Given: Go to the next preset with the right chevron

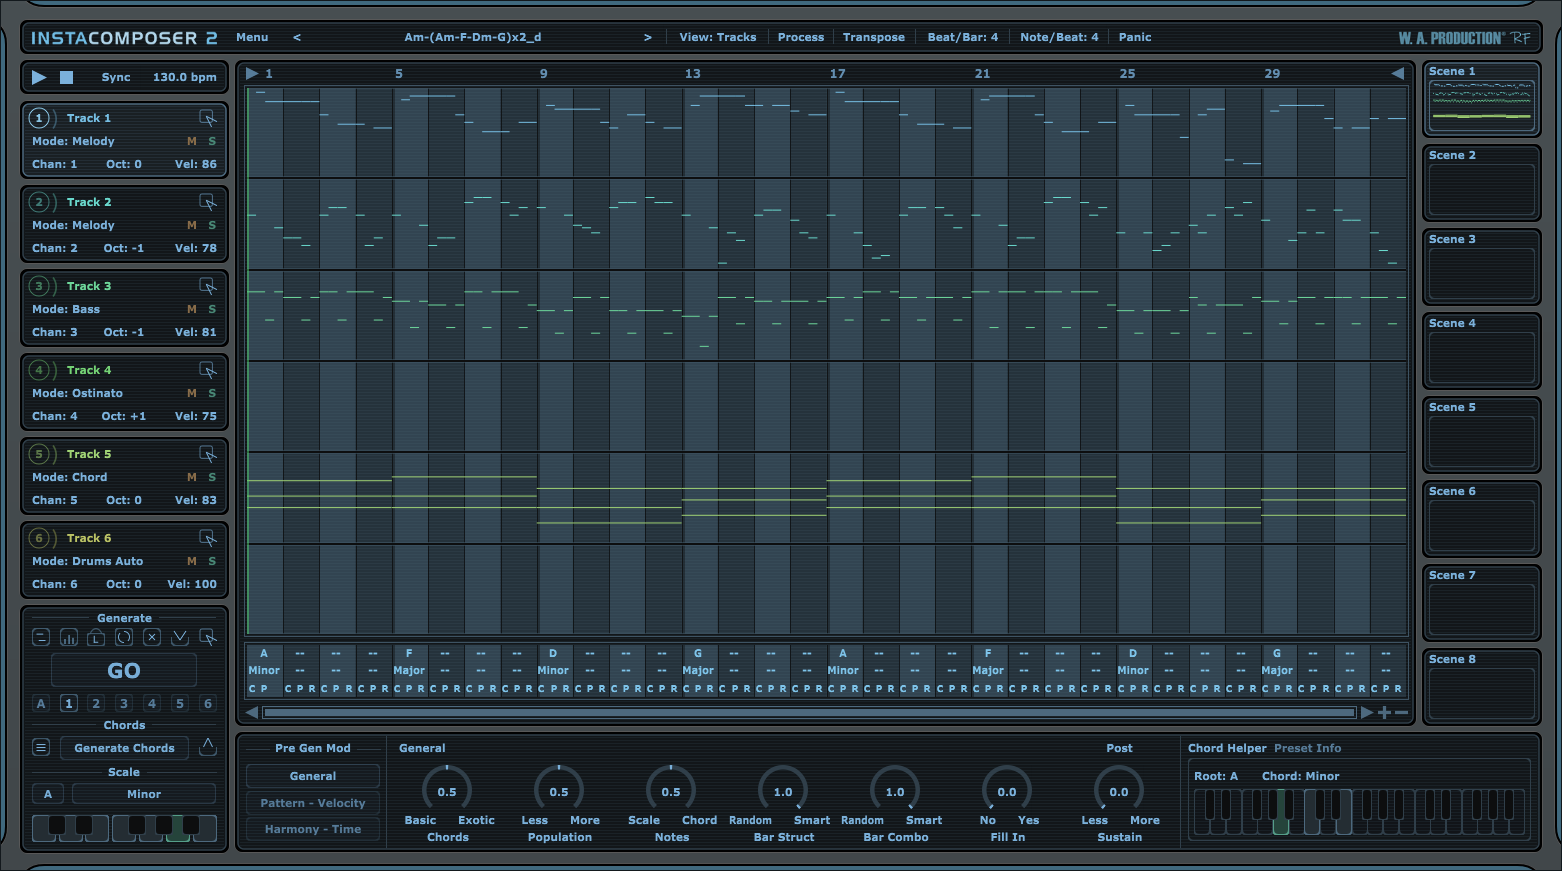Looking at the screenshot, I should 648,37.
